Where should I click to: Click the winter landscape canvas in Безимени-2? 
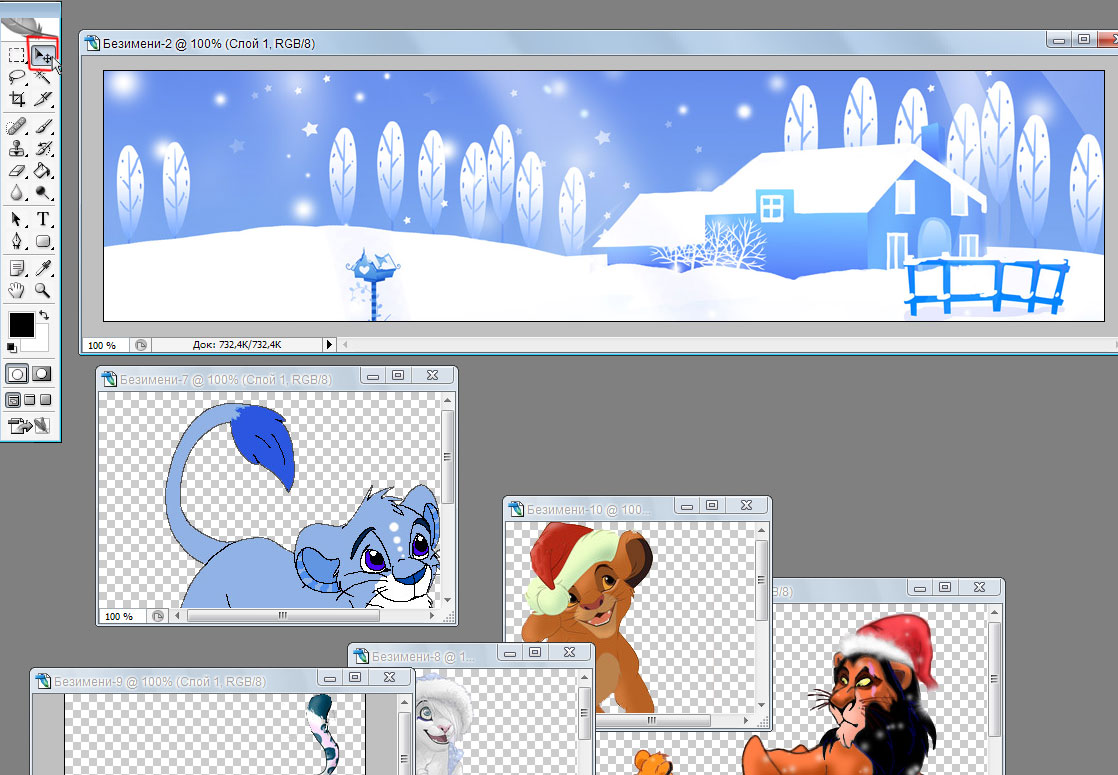[604, 196]
